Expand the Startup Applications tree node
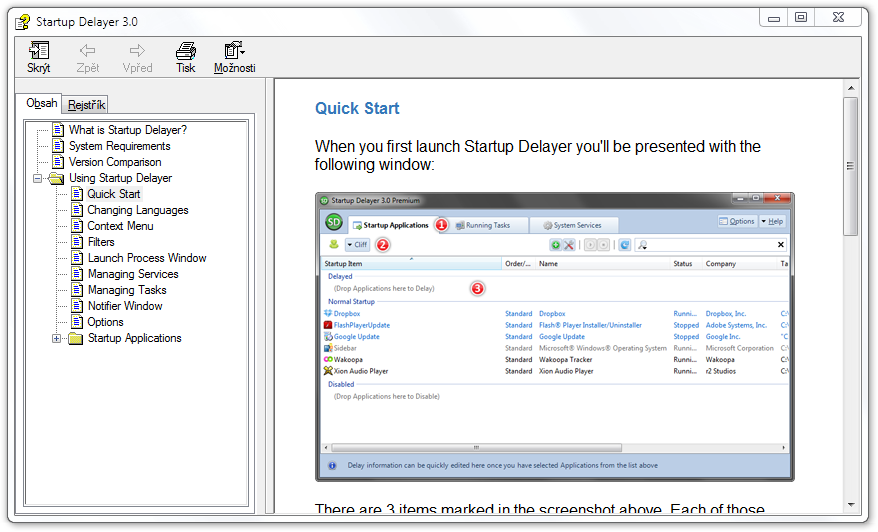Screen dimensions: 878x532 tap(56, 338)
